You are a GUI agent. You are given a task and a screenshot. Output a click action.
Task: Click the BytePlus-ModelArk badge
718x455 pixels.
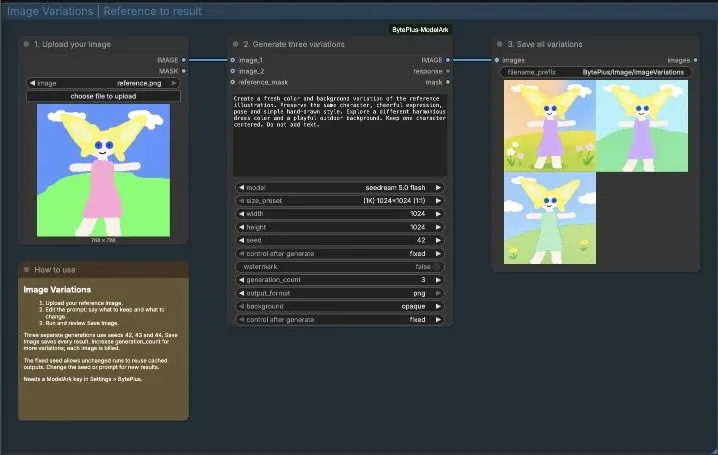pos(420,30)
